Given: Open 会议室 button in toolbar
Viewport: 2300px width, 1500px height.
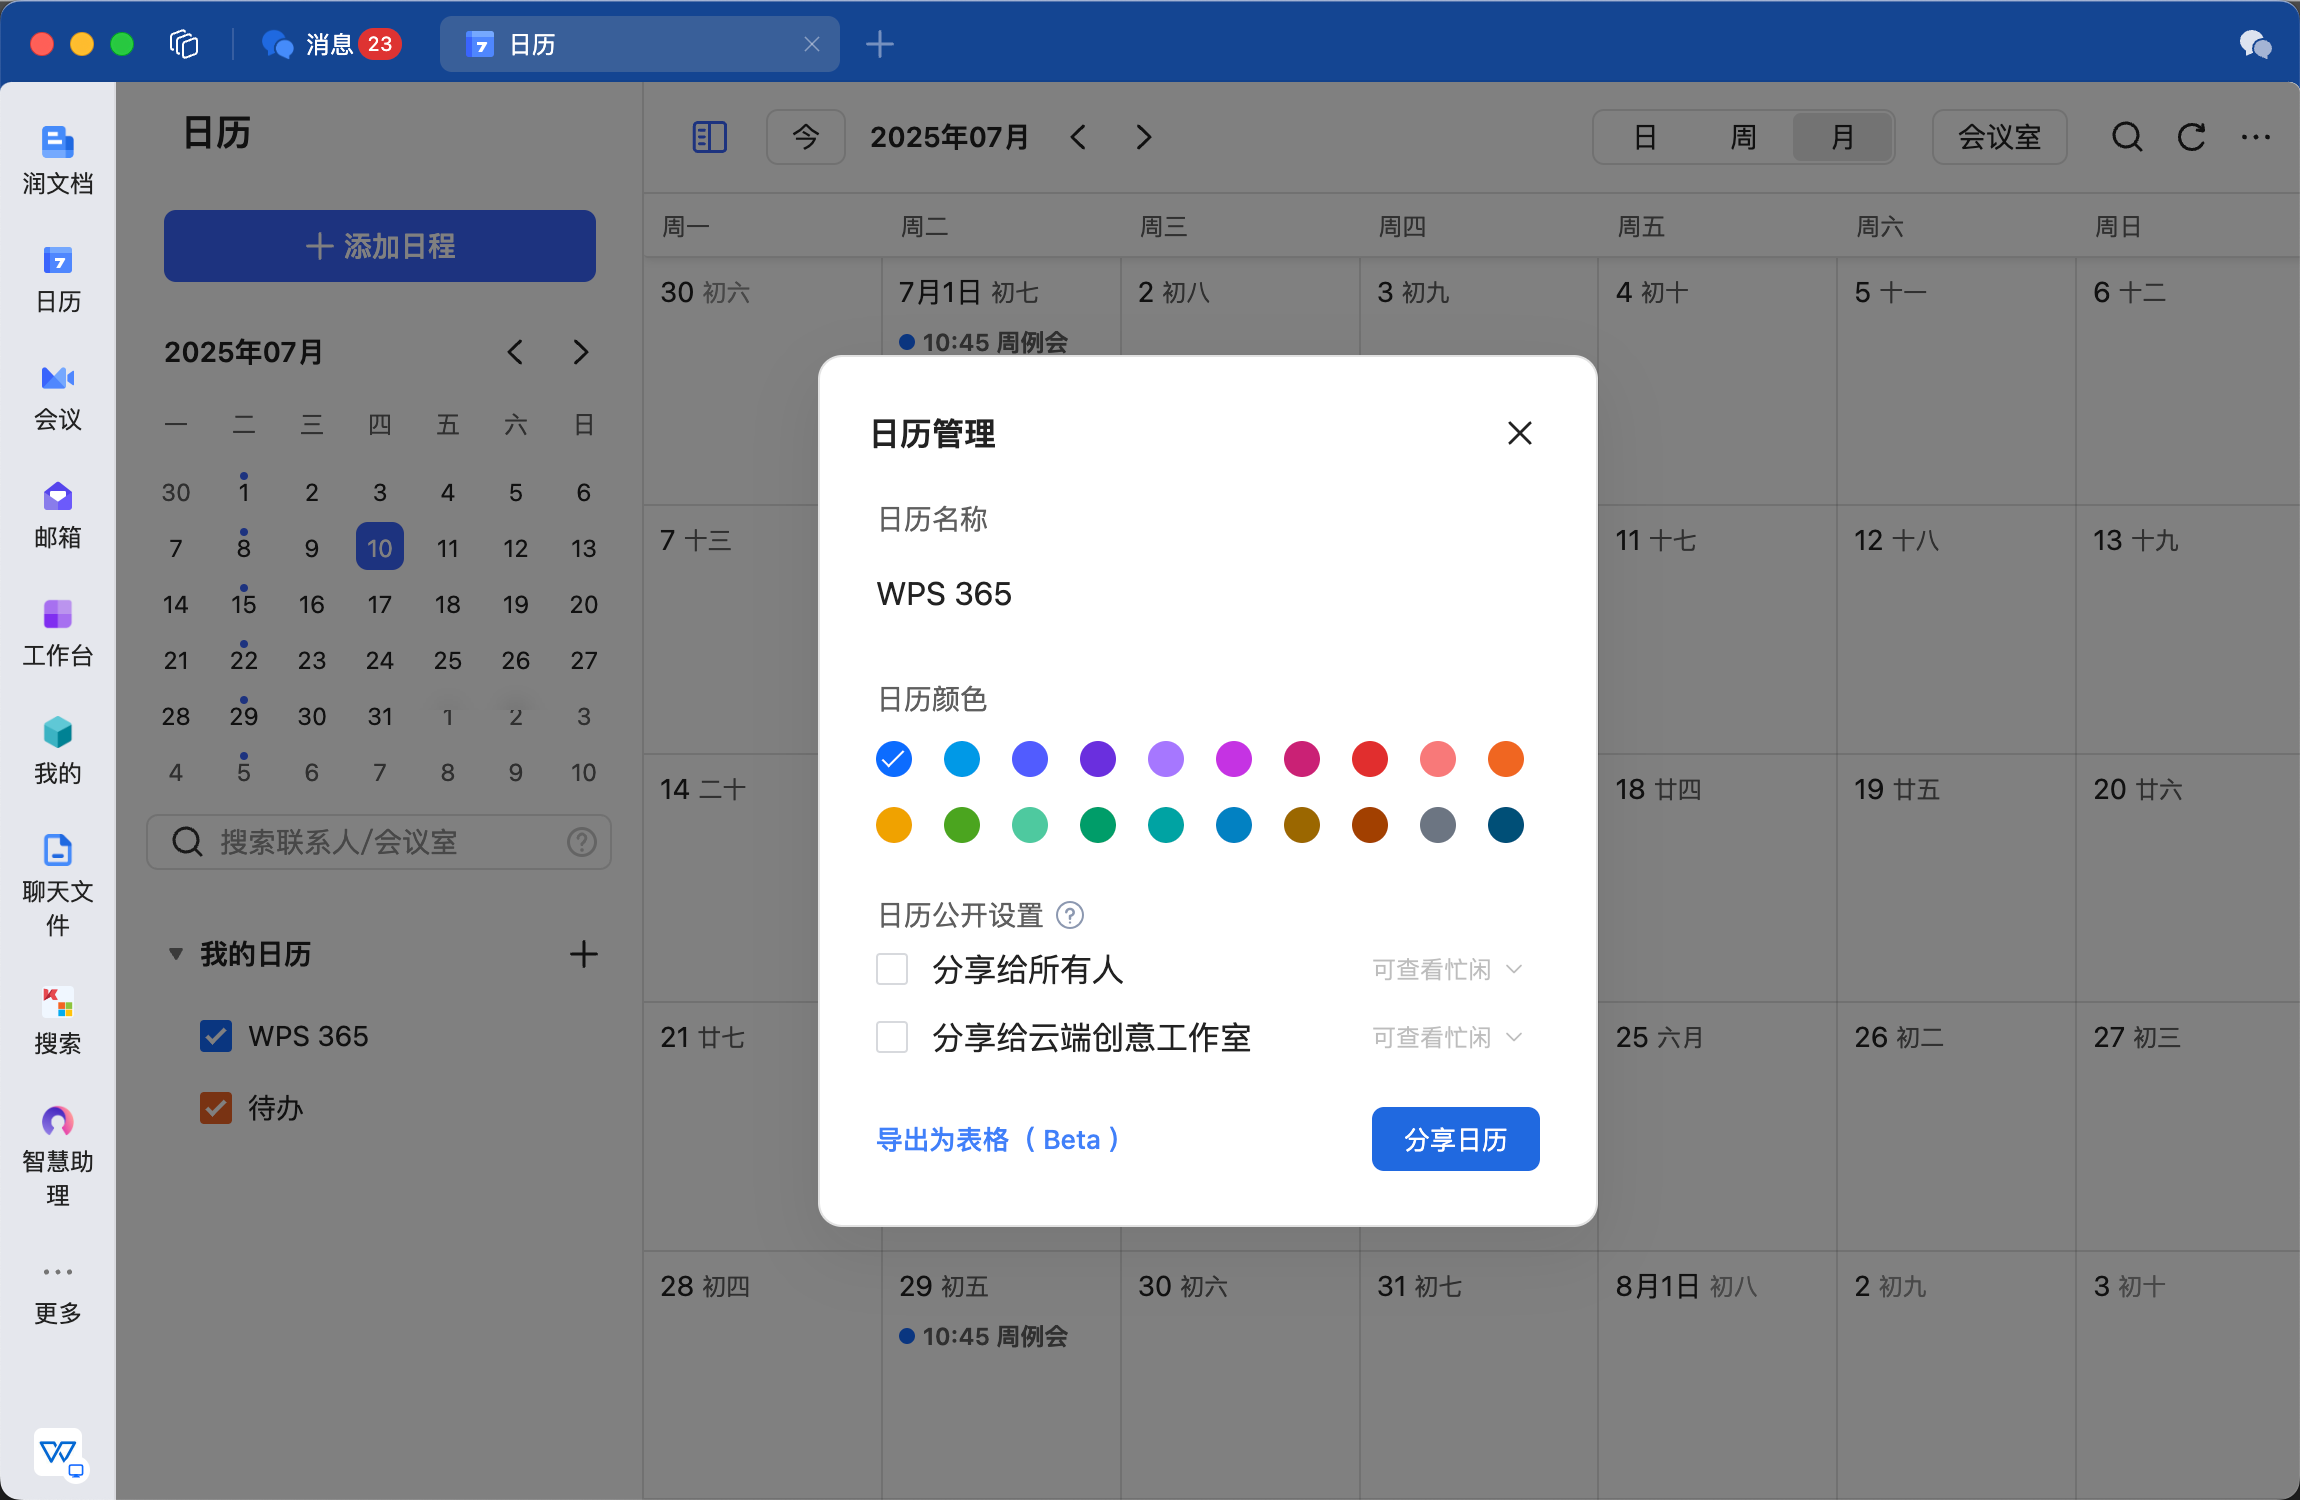Looking at the screenshot, I should point(1999,137).
